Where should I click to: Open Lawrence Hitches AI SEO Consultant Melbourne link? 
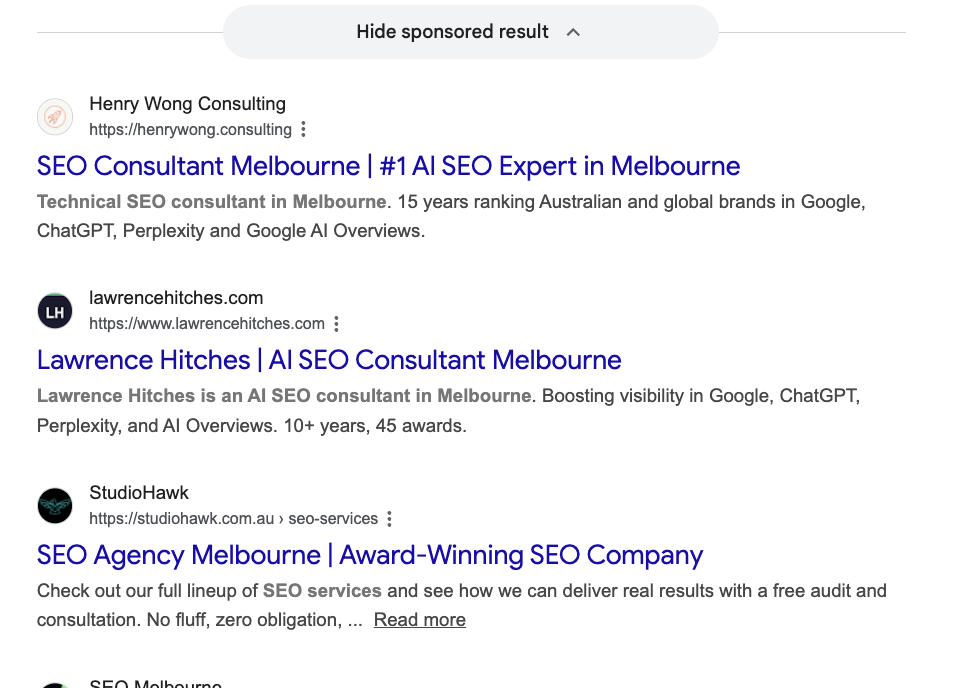329,360
